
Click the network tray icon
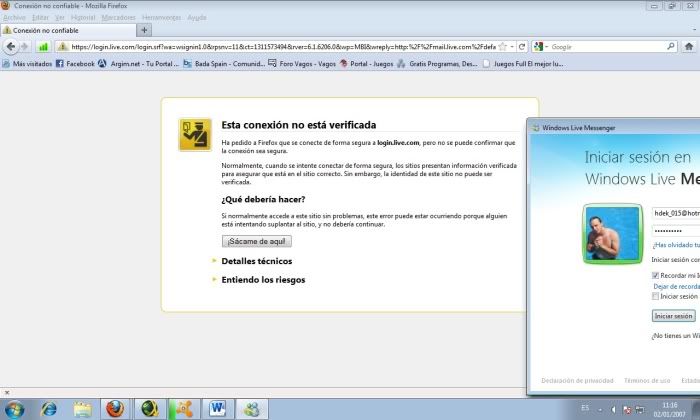point(640,409)
